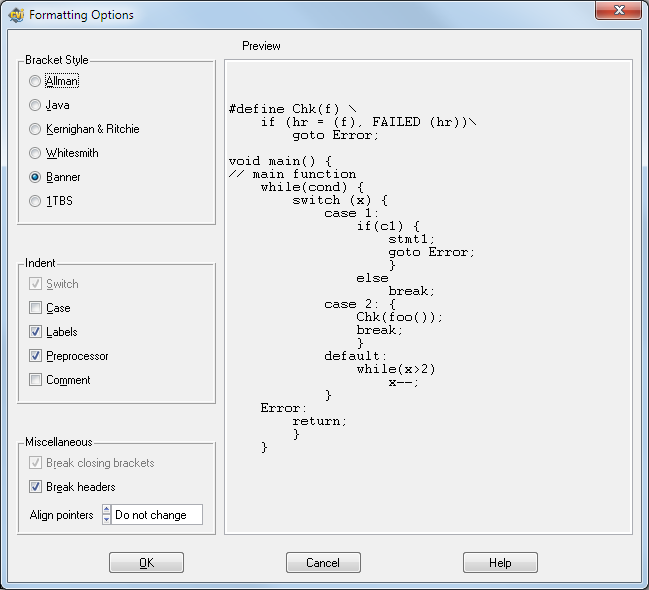Choose the 1TBS bracket style
This screenshot has width=649, height=590.
pos(36,201)
